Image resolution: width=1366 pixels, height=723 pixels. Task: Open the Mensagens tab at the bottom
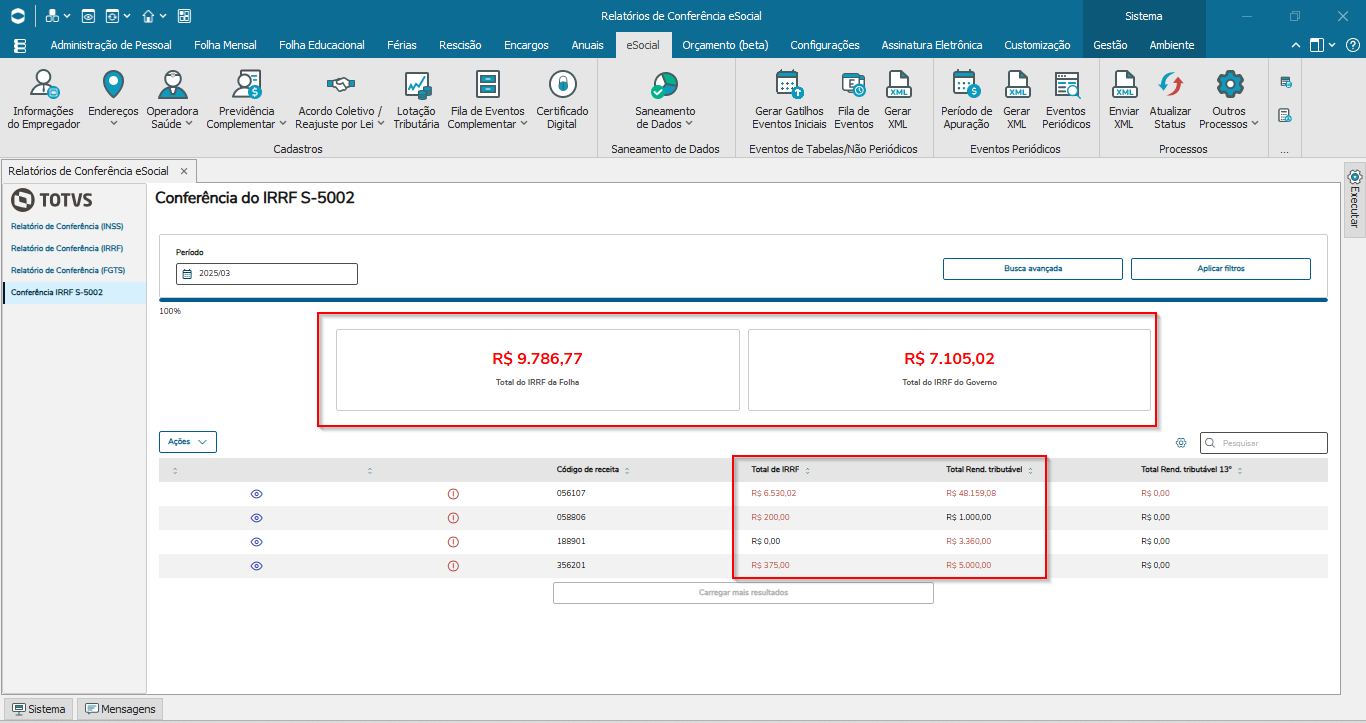(120, 709)
